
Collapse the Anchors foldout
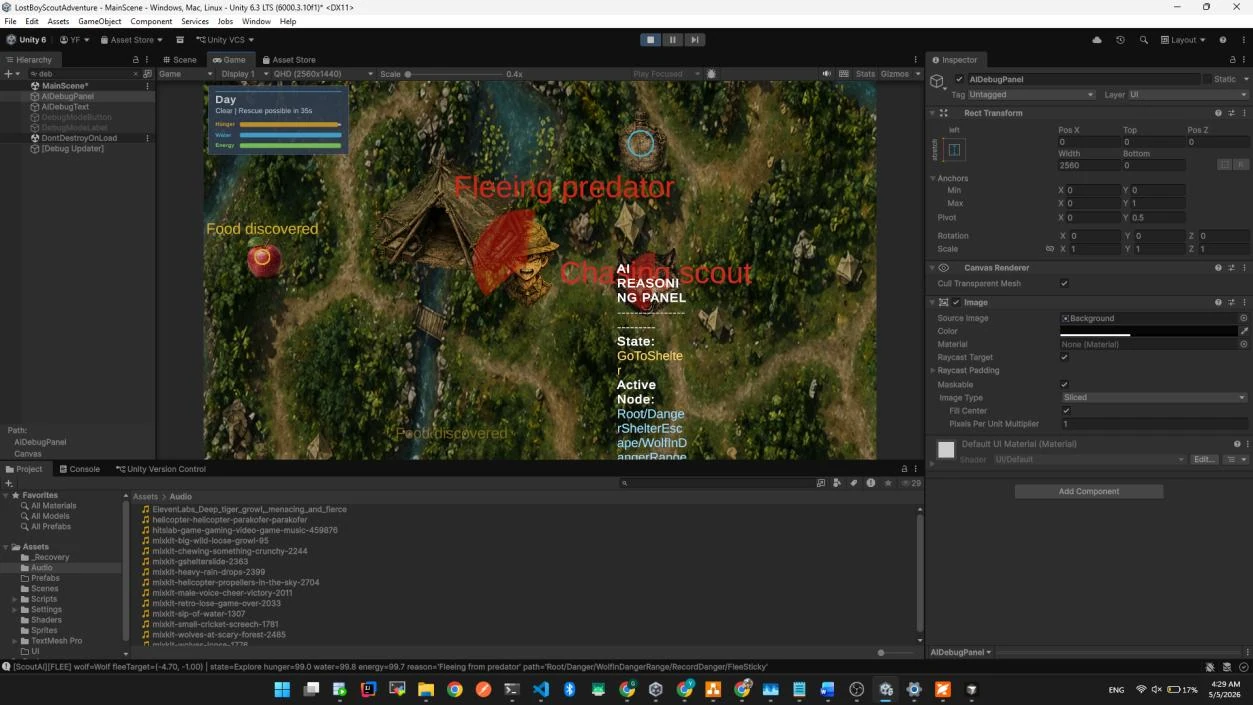933,178
